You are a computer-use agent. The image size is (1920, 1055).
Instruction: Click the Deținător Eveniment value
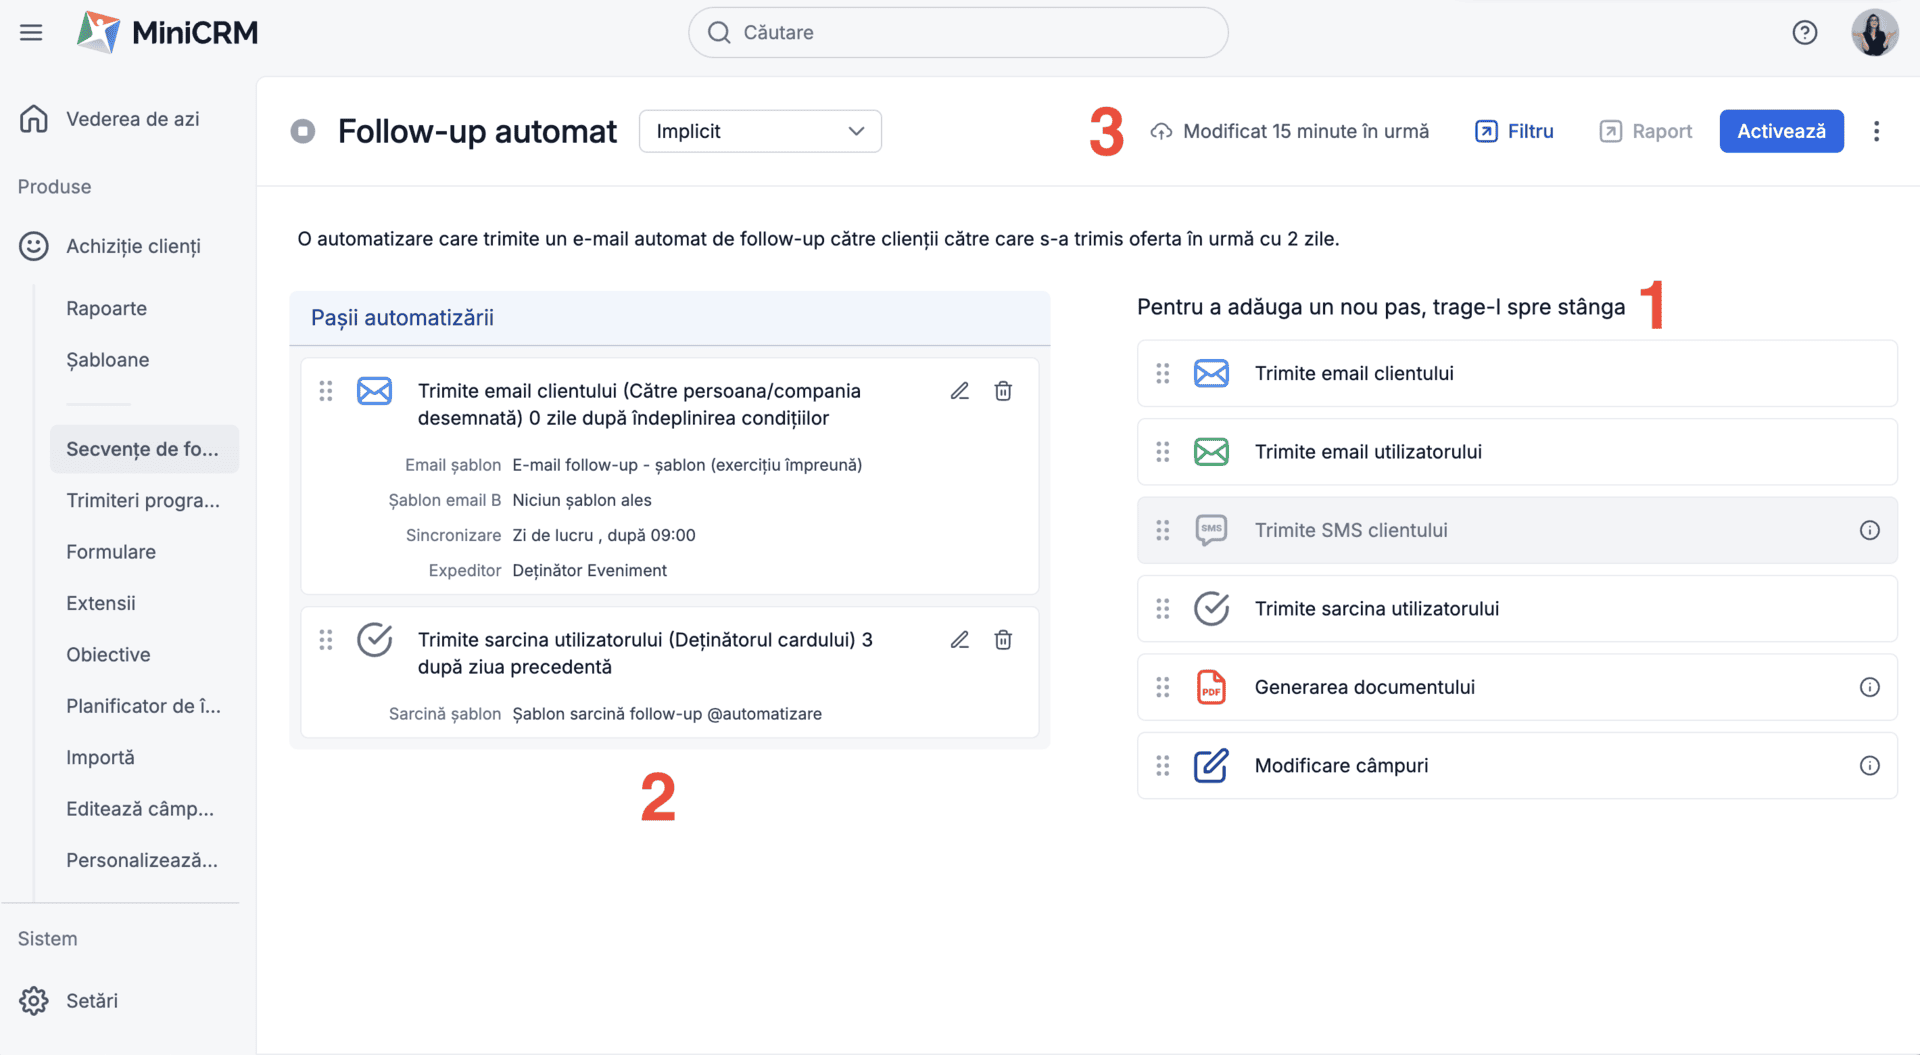click(x=589, y=570)
